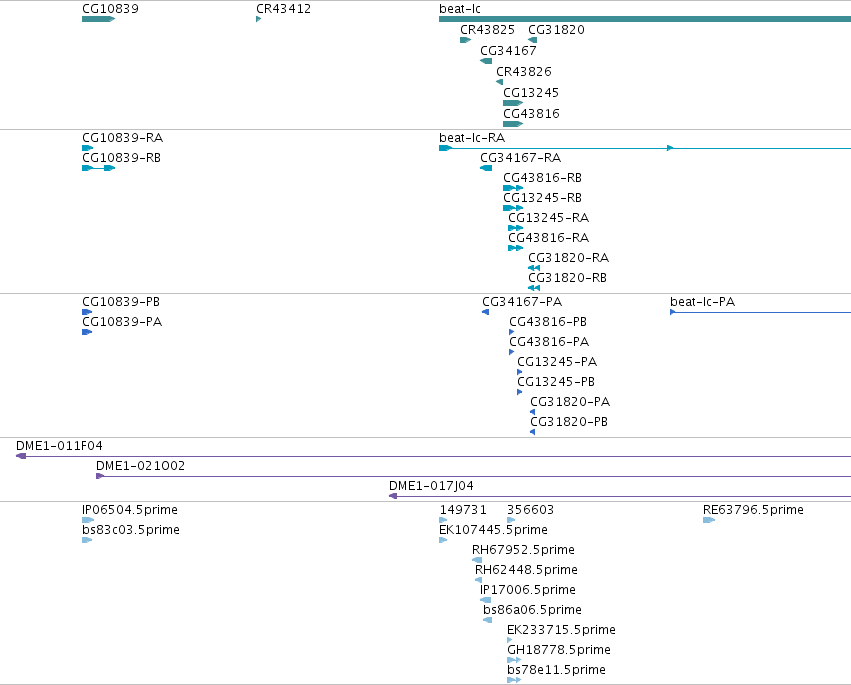Select the CG10839 gene feature
This screenshot has height=685, width=851.
tap(98, 19)
